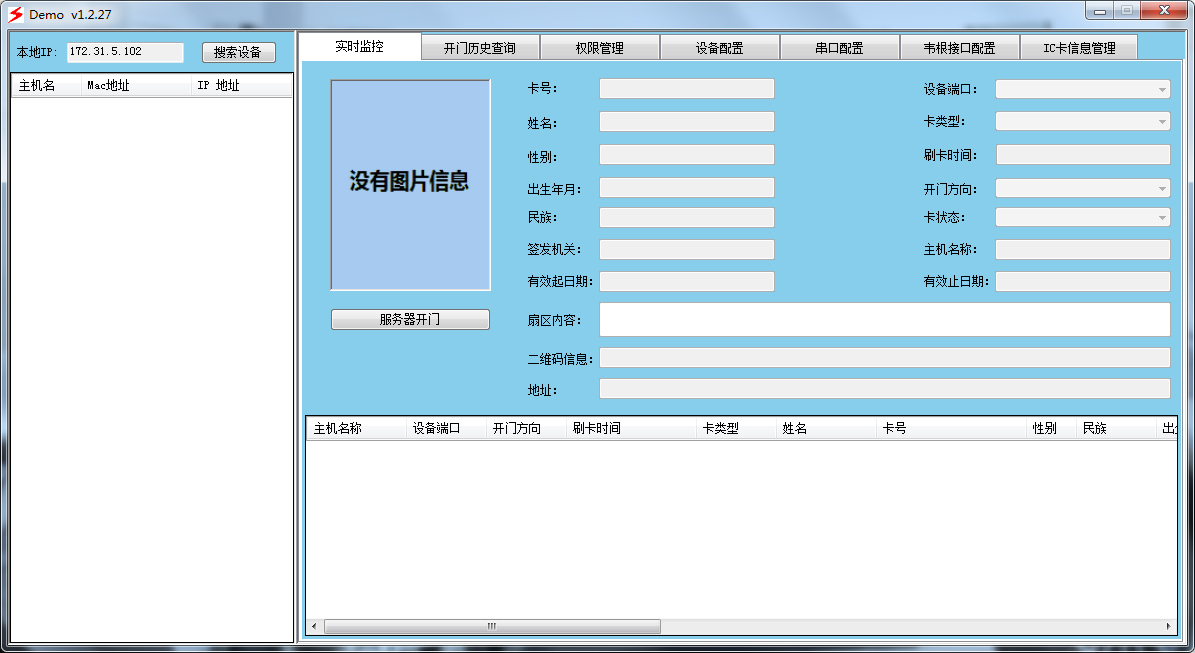Click the 搜索设备 button
The height and width of the screenshot is (653, 1195).
coord(238,53)
